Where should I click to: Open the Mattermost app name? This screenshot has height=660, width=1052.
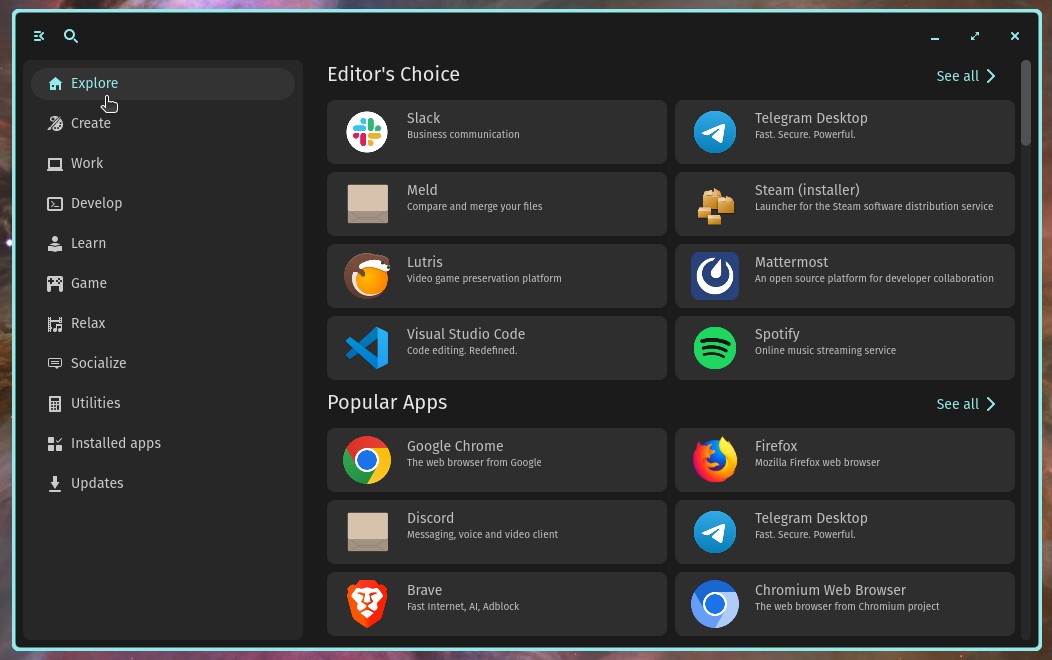(x=792, y=262)
